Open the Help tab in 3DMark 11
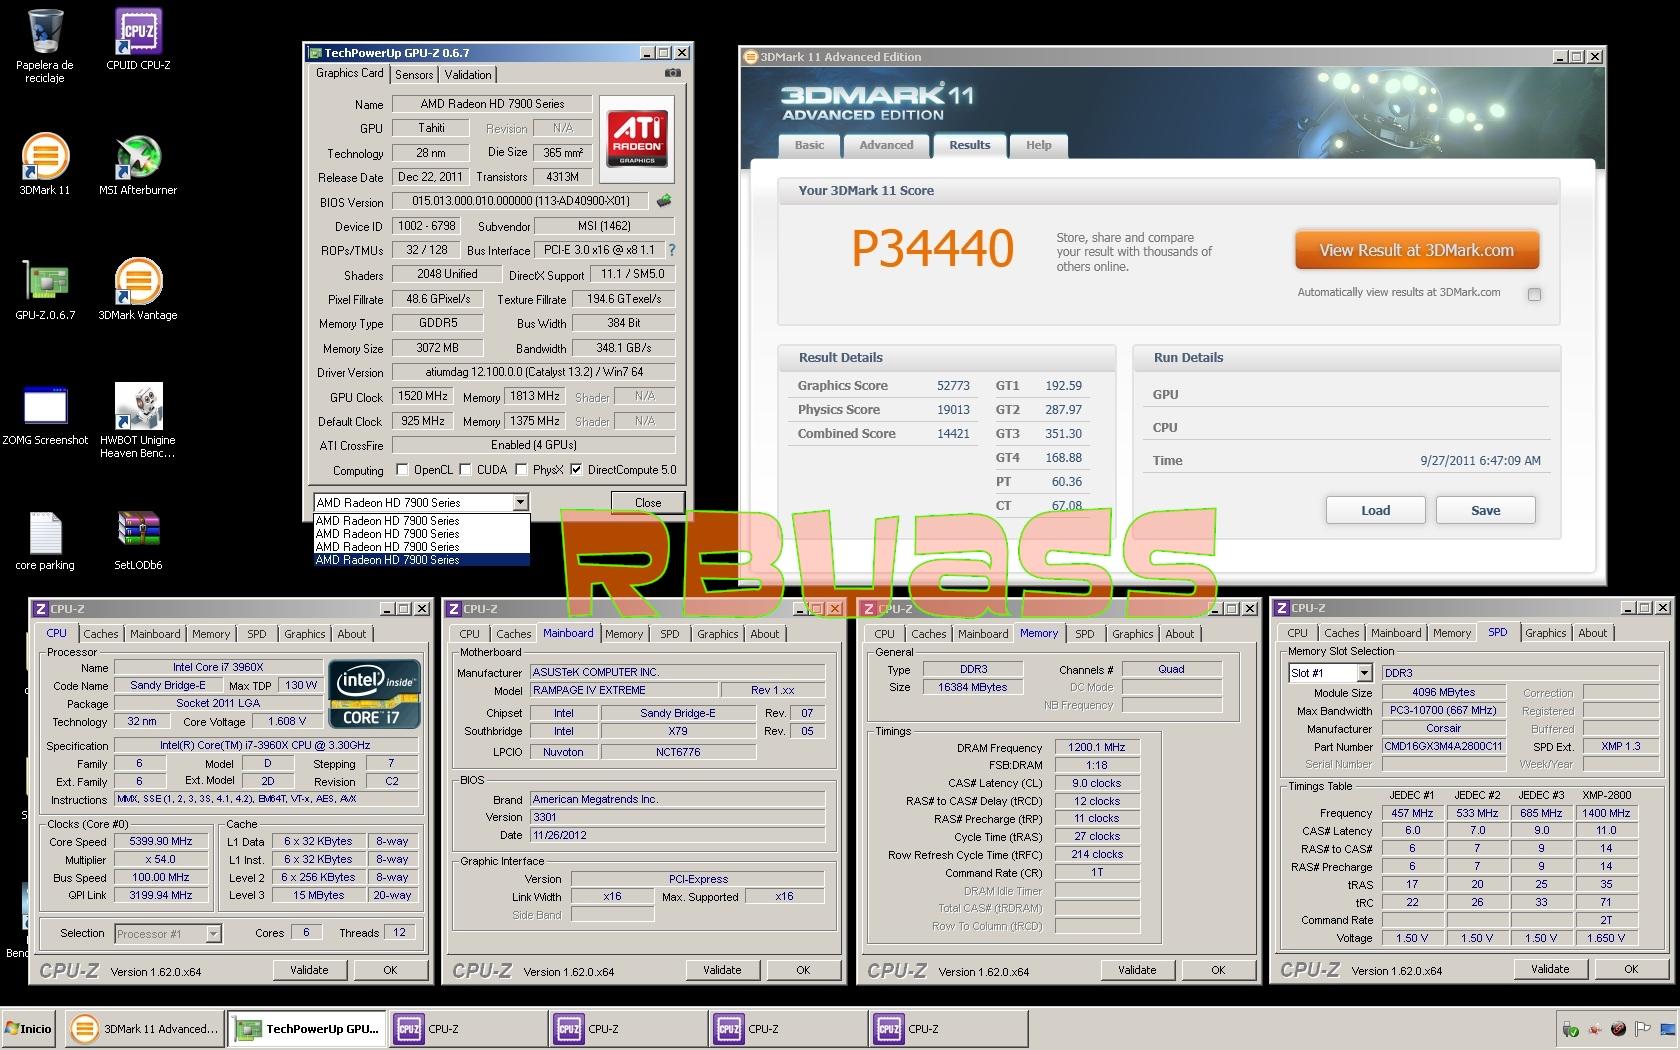The image size is (1680, 1050). pyautogui.click(x=1038, y=145)
